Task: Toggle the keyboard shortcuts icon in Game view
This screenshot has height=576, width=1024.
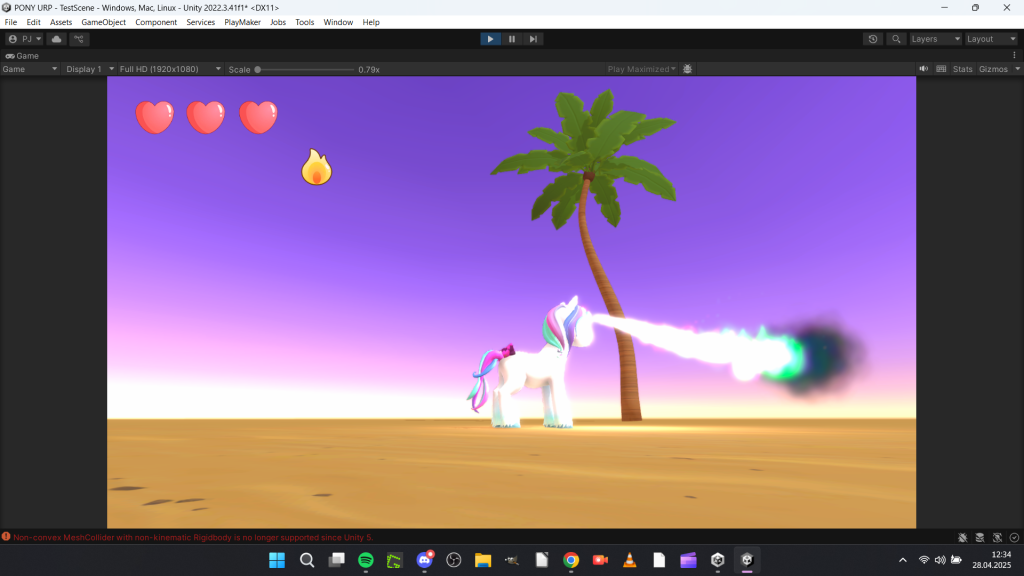Action: point(941,69)
